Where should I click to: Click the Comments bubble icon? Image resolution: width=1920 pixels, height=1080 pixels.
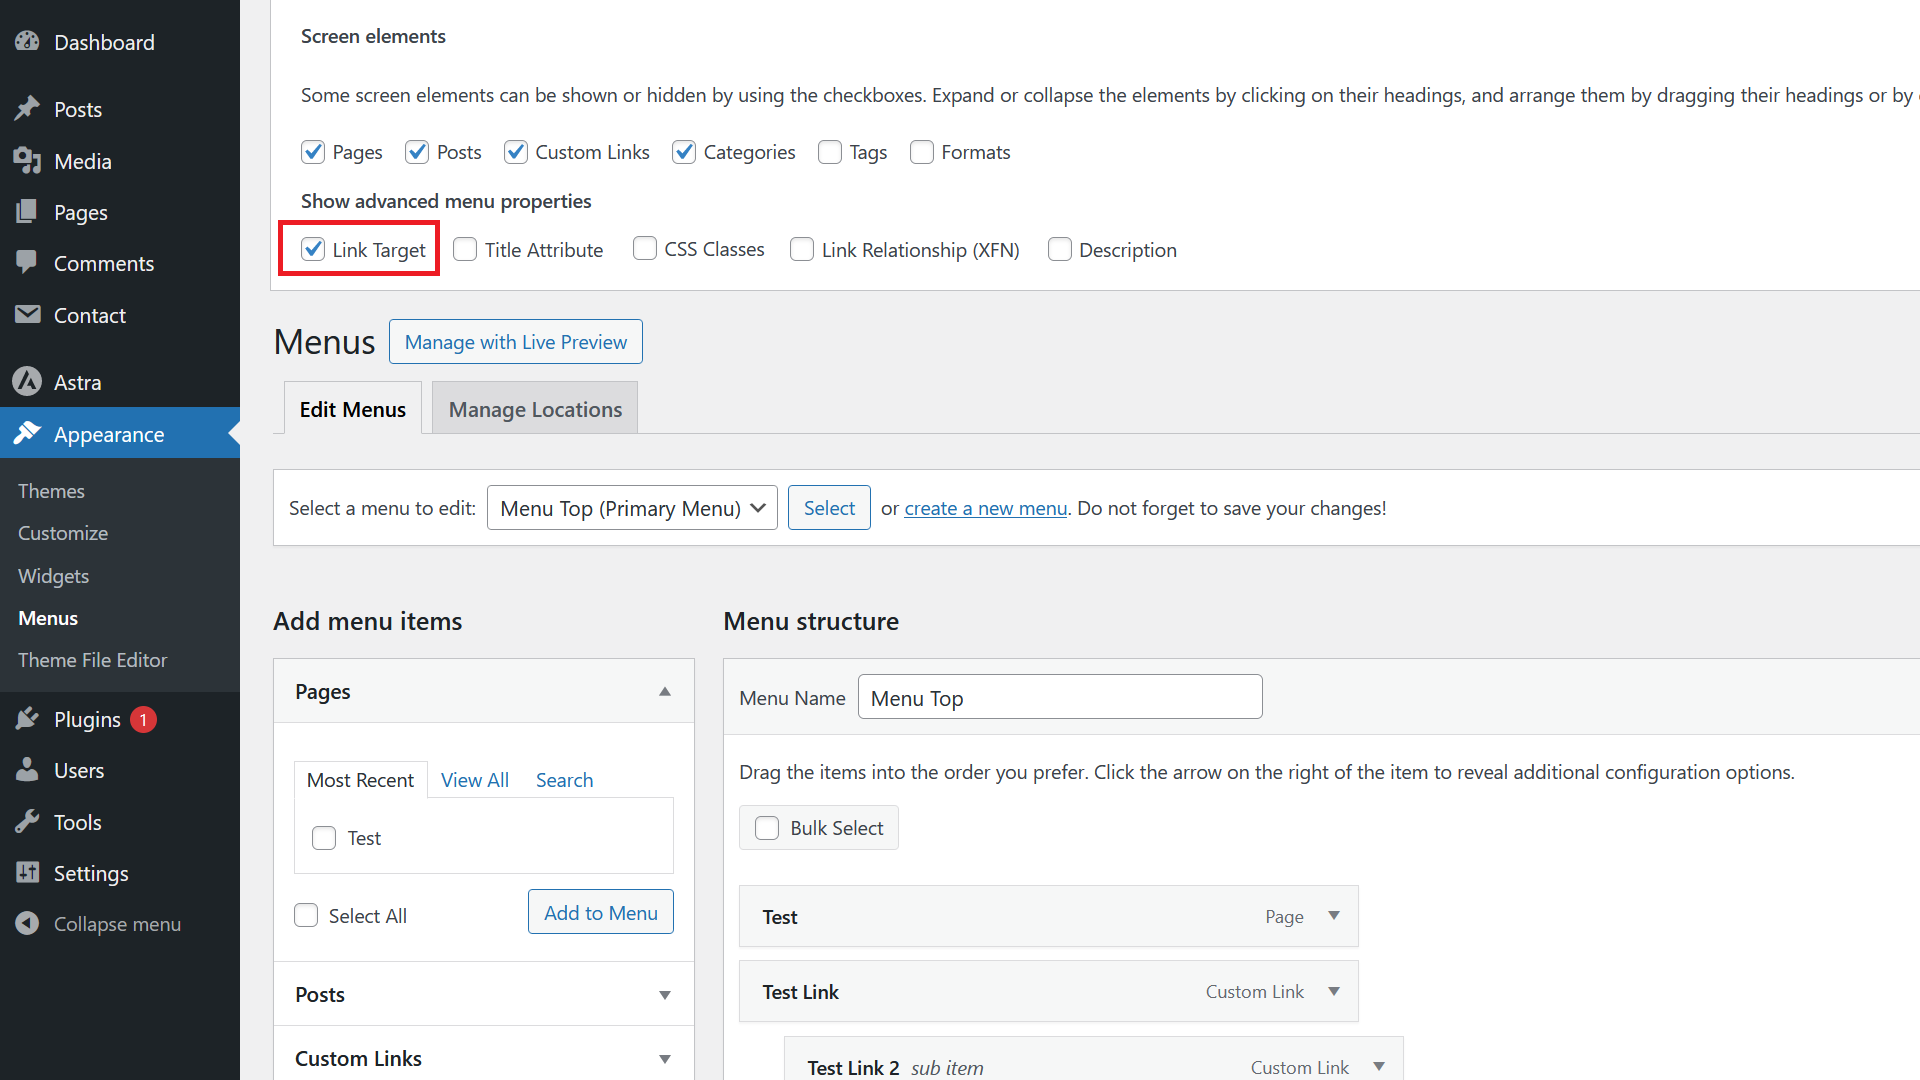coord(27,263)
